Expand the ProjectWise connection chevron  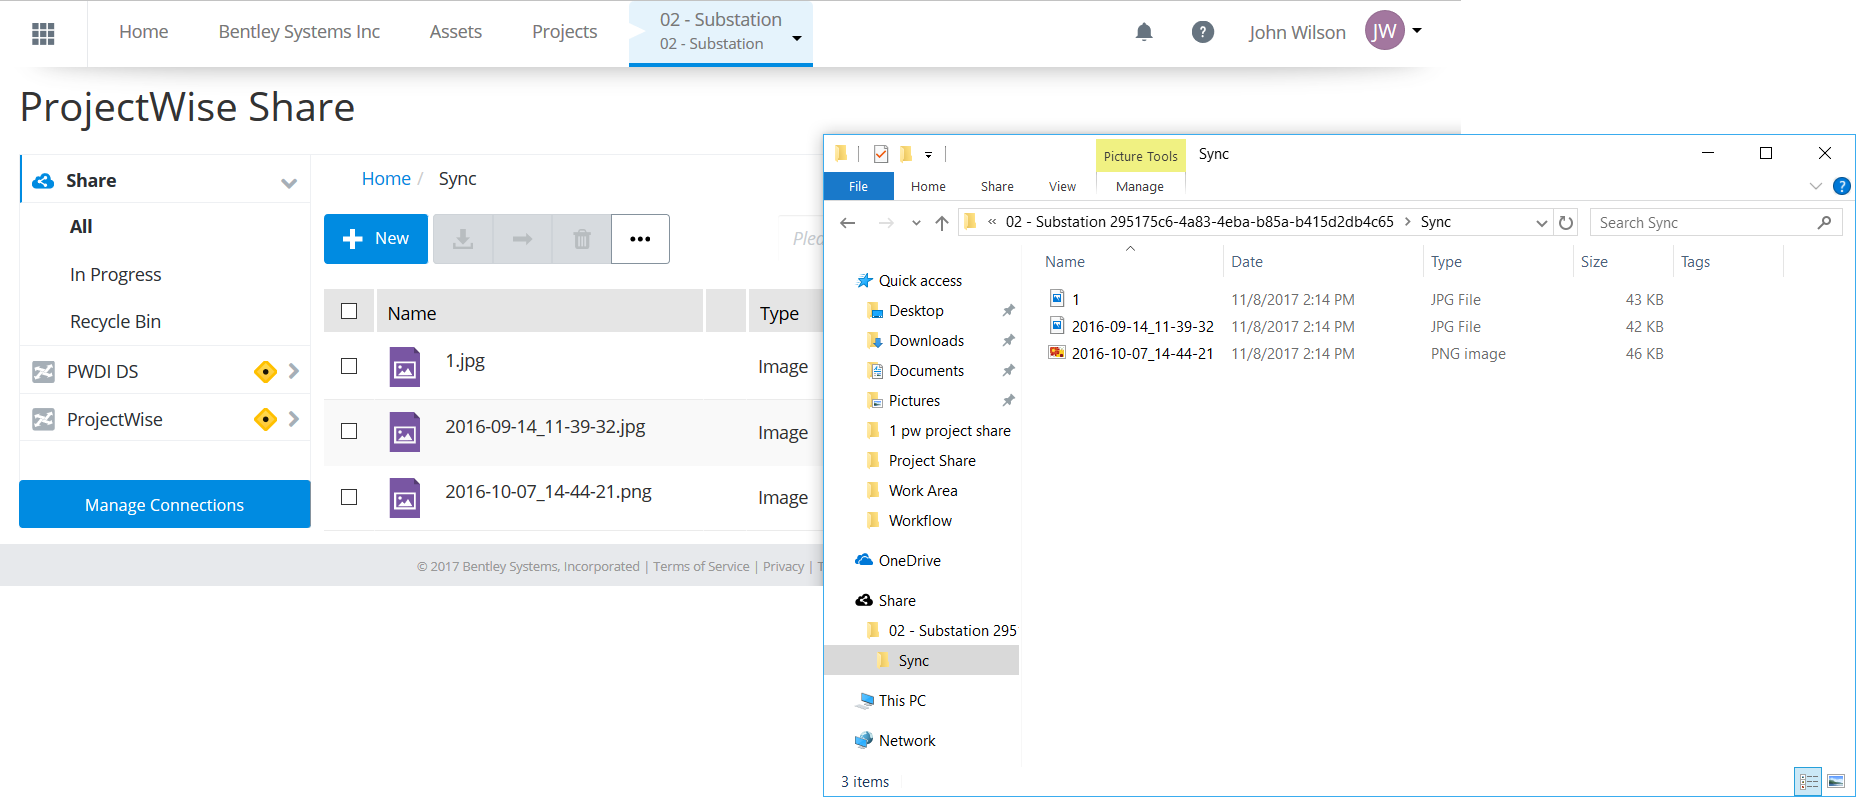(294, 419)
